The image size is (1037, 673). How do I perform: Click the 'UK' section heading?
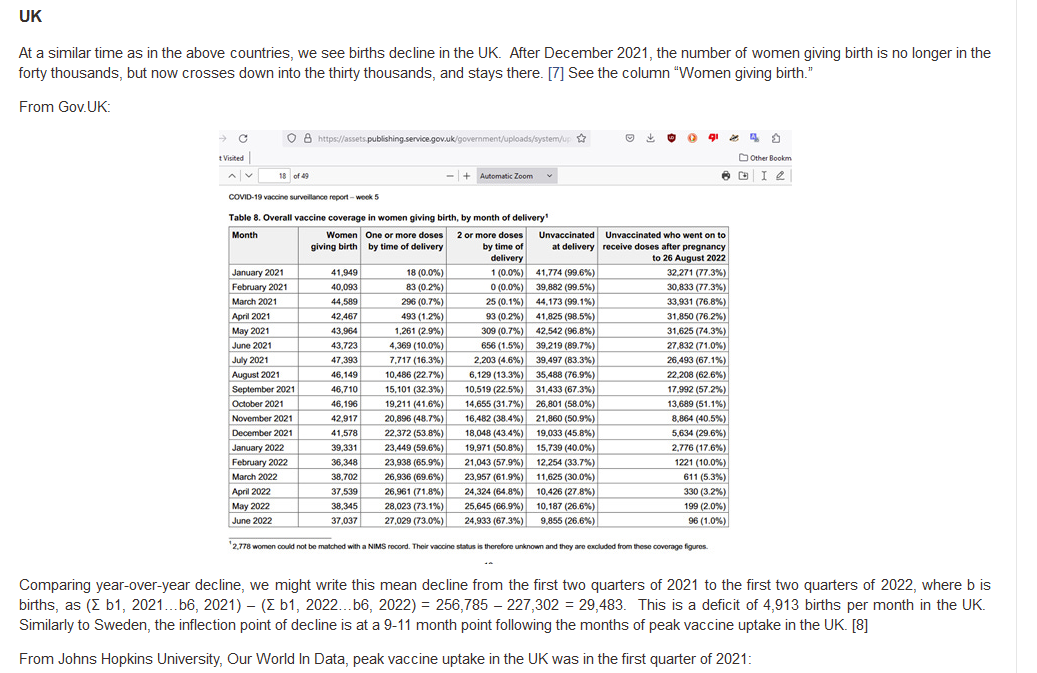pyautogui.click(x=30, y=17)
